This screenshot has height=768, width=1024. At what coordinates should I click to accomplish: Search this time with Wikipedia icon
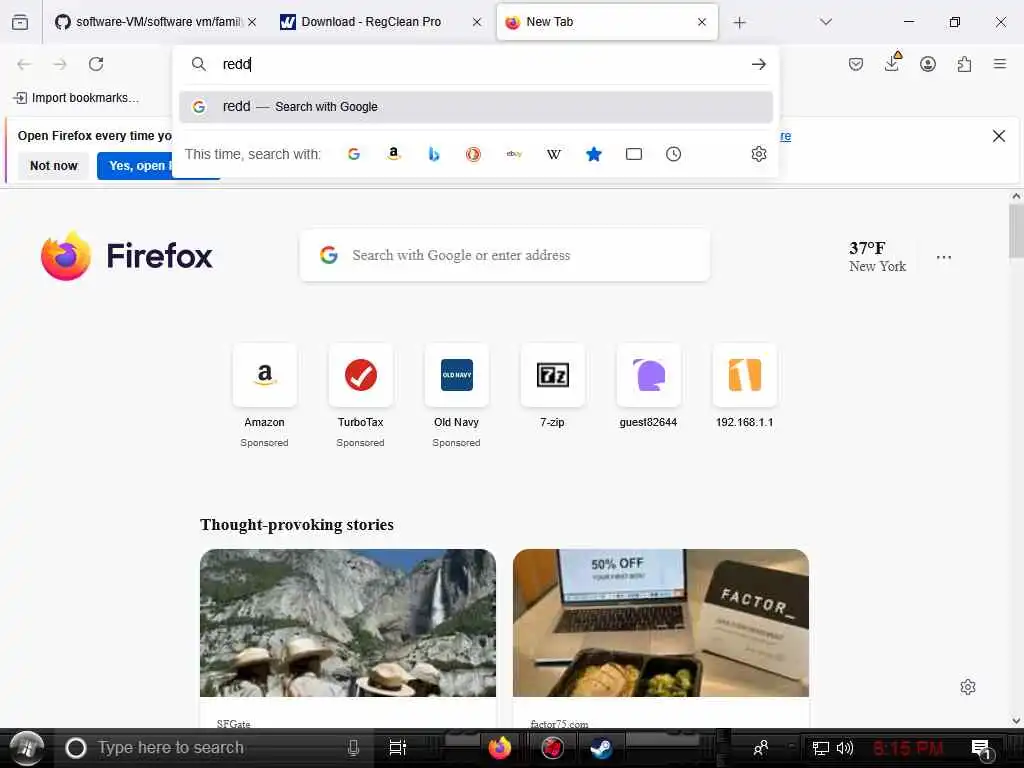coord(554,154)
